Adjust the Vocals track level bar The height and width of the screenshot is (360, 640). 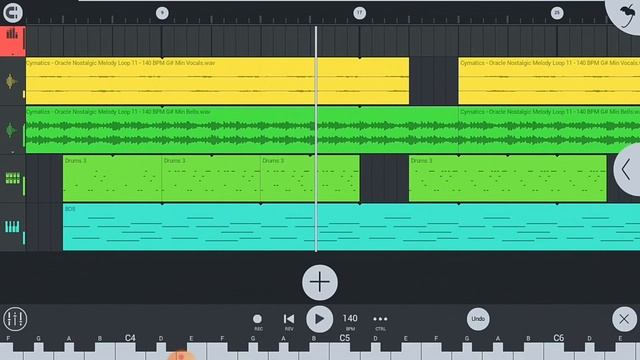[x=24, y=94]
